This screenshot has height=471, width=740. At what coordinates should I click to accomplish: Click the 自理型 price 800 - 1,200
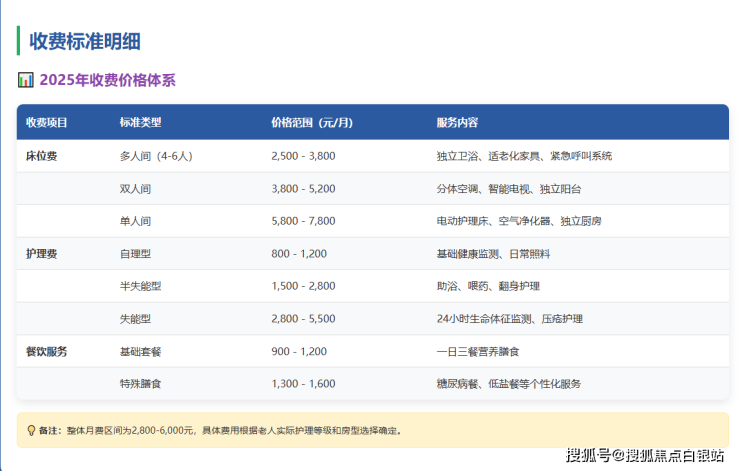(x=298, y=254)
